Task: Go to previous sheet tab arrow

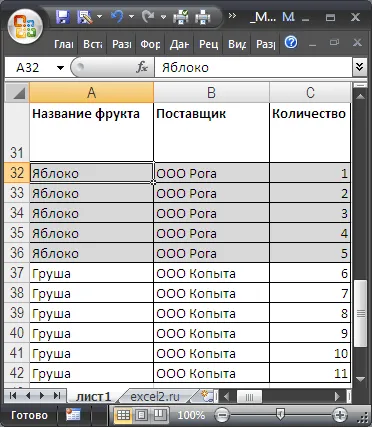Action: 28,396
